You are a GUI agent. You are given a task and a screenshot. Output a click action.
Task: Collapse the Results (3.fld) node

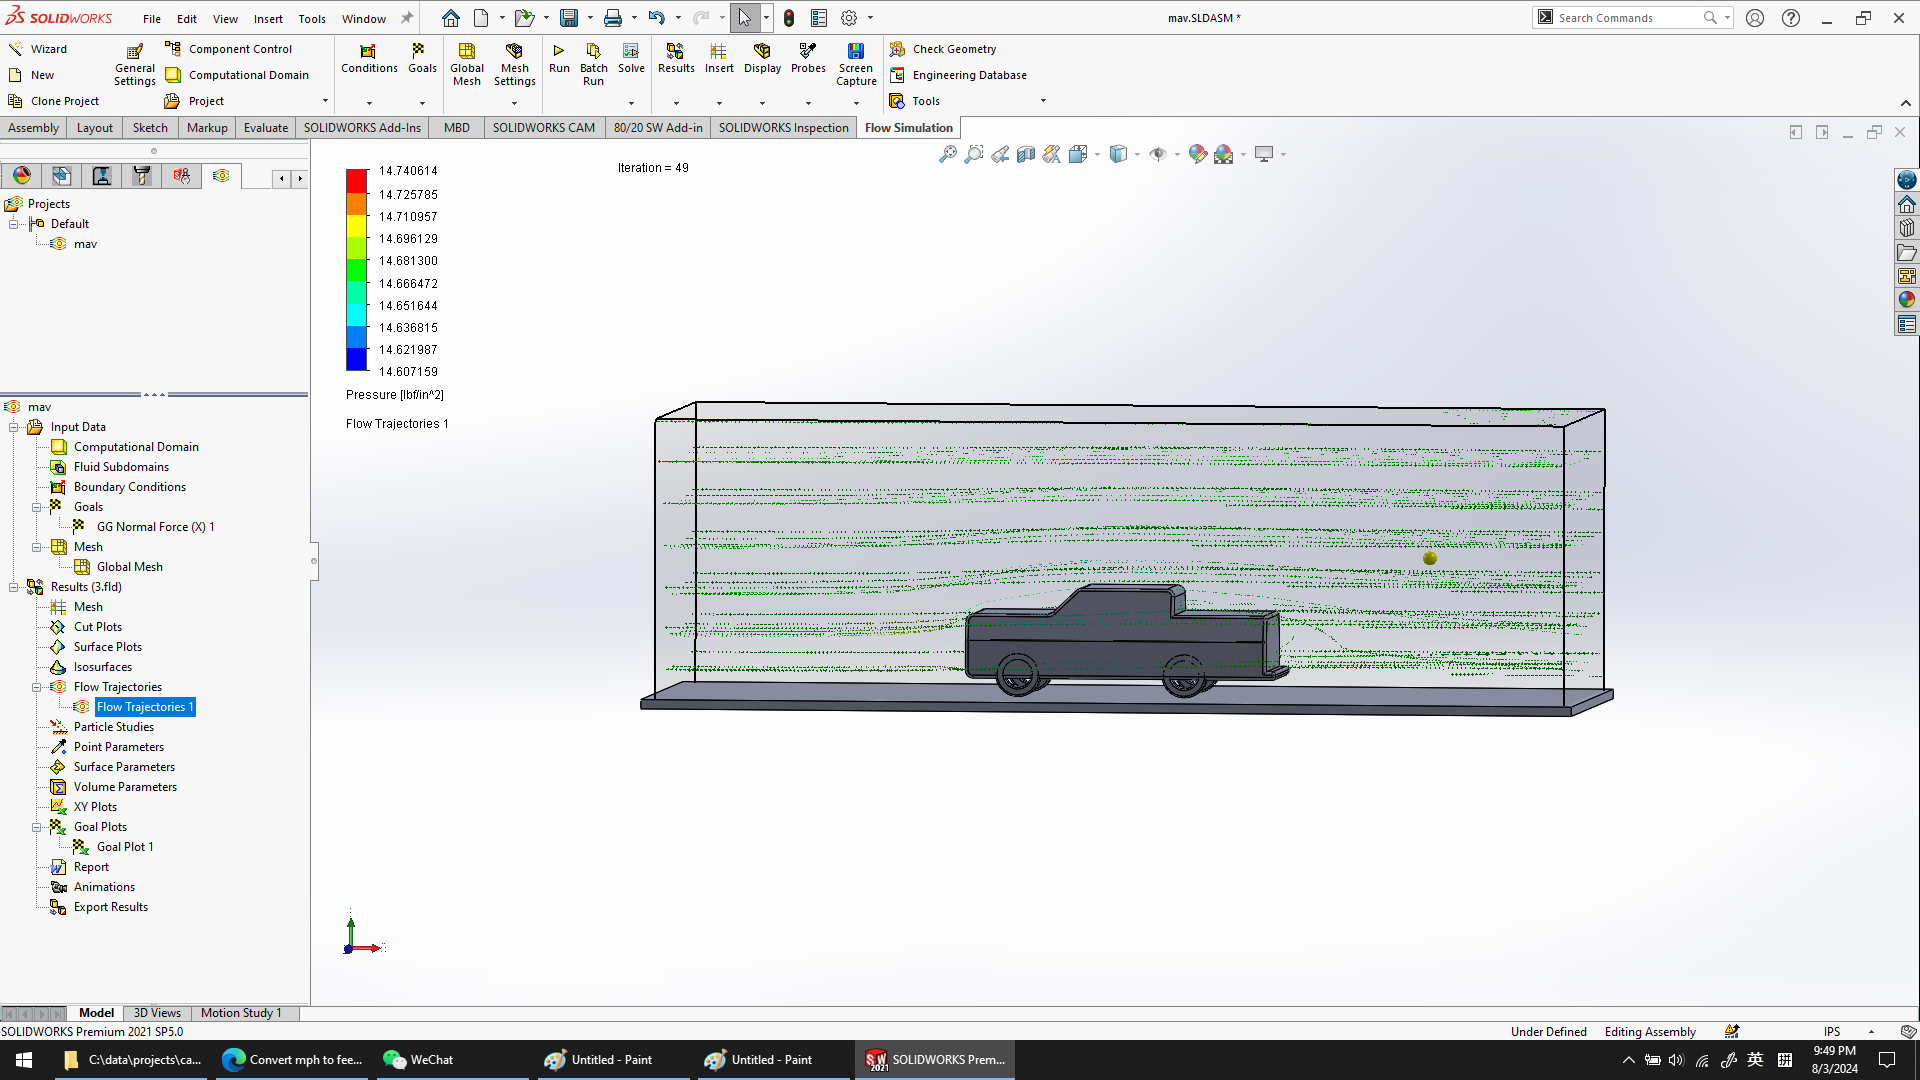(x=14, y=587)
